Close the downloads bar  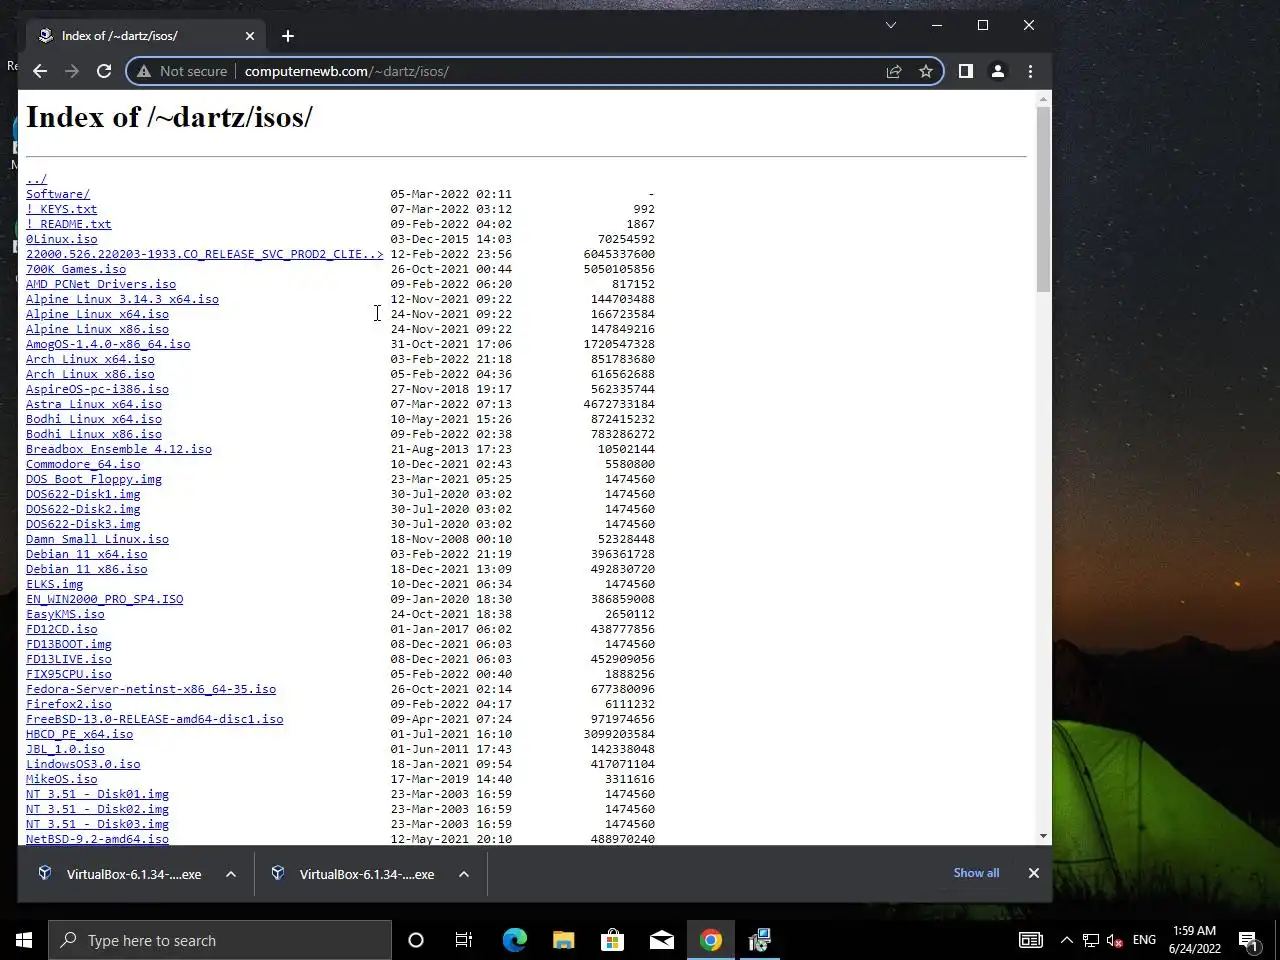click(x=1034, y=873)
